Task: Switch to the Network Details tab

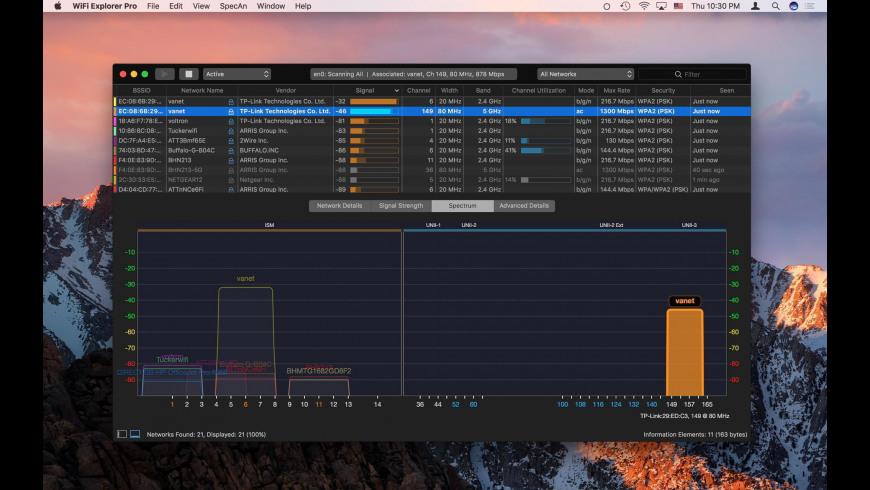Action: pos(339,206)
